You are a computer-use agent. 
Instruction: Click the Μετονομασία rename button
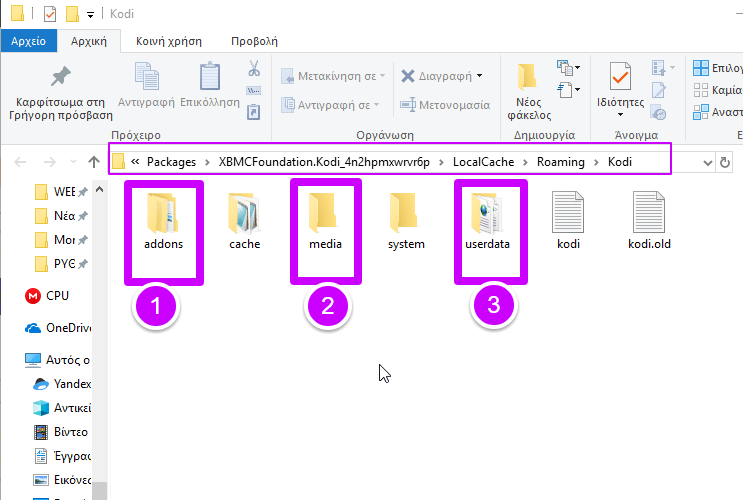tap(445, 105)
